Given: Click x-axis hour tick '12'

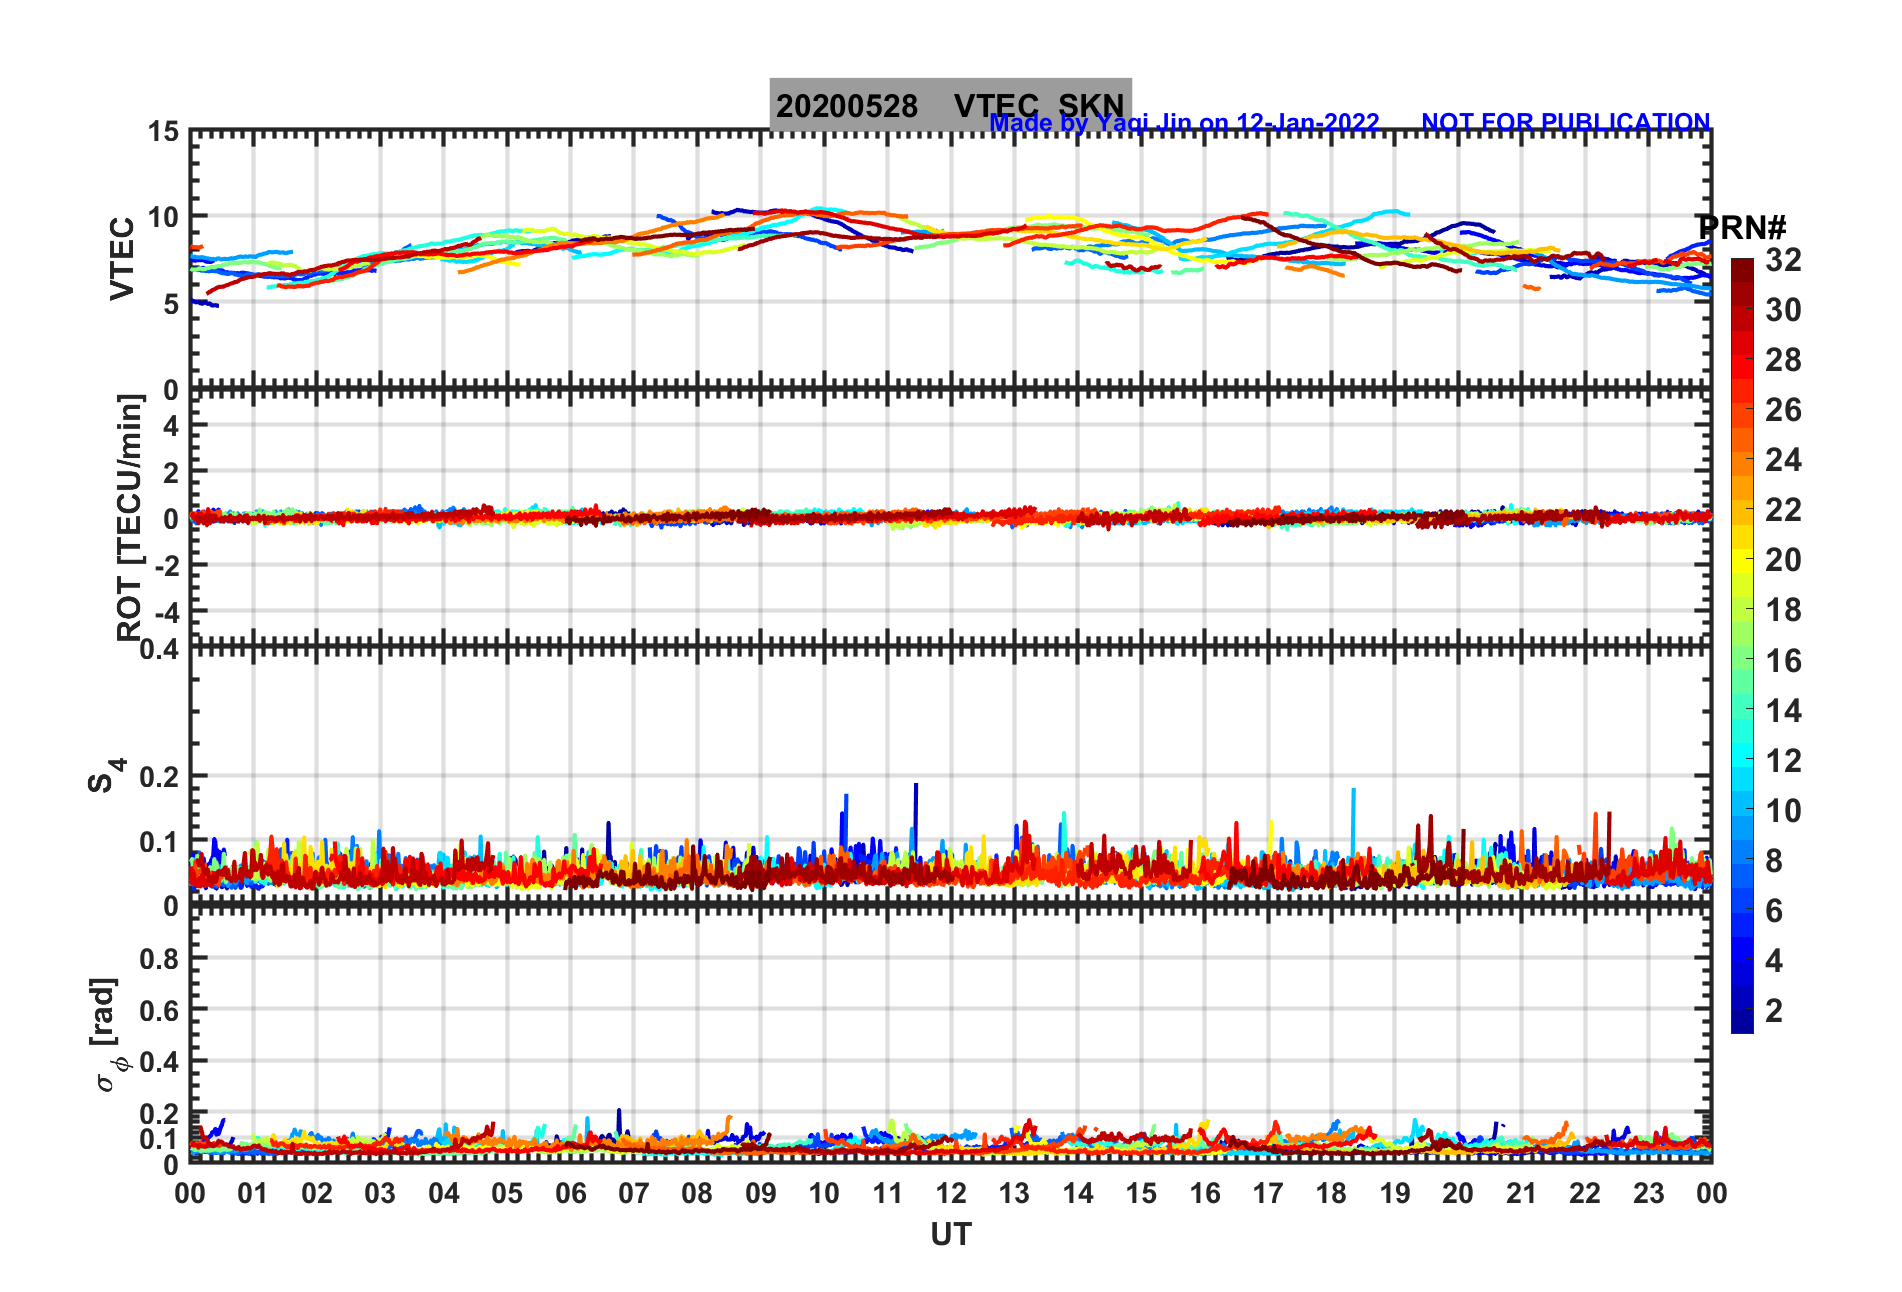Looking at the screenshot, I should tap(951, 1193).
